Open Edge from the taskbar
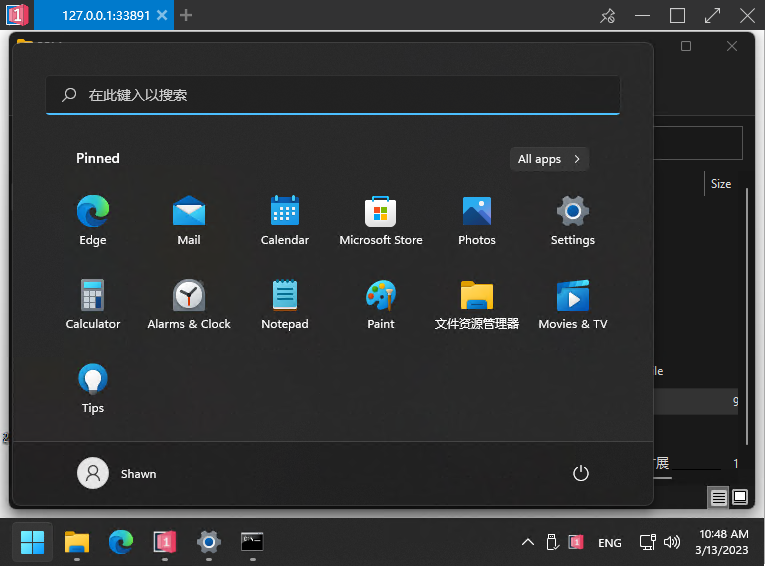The height and width of the screenshot is (566, 765). (121, 542)
